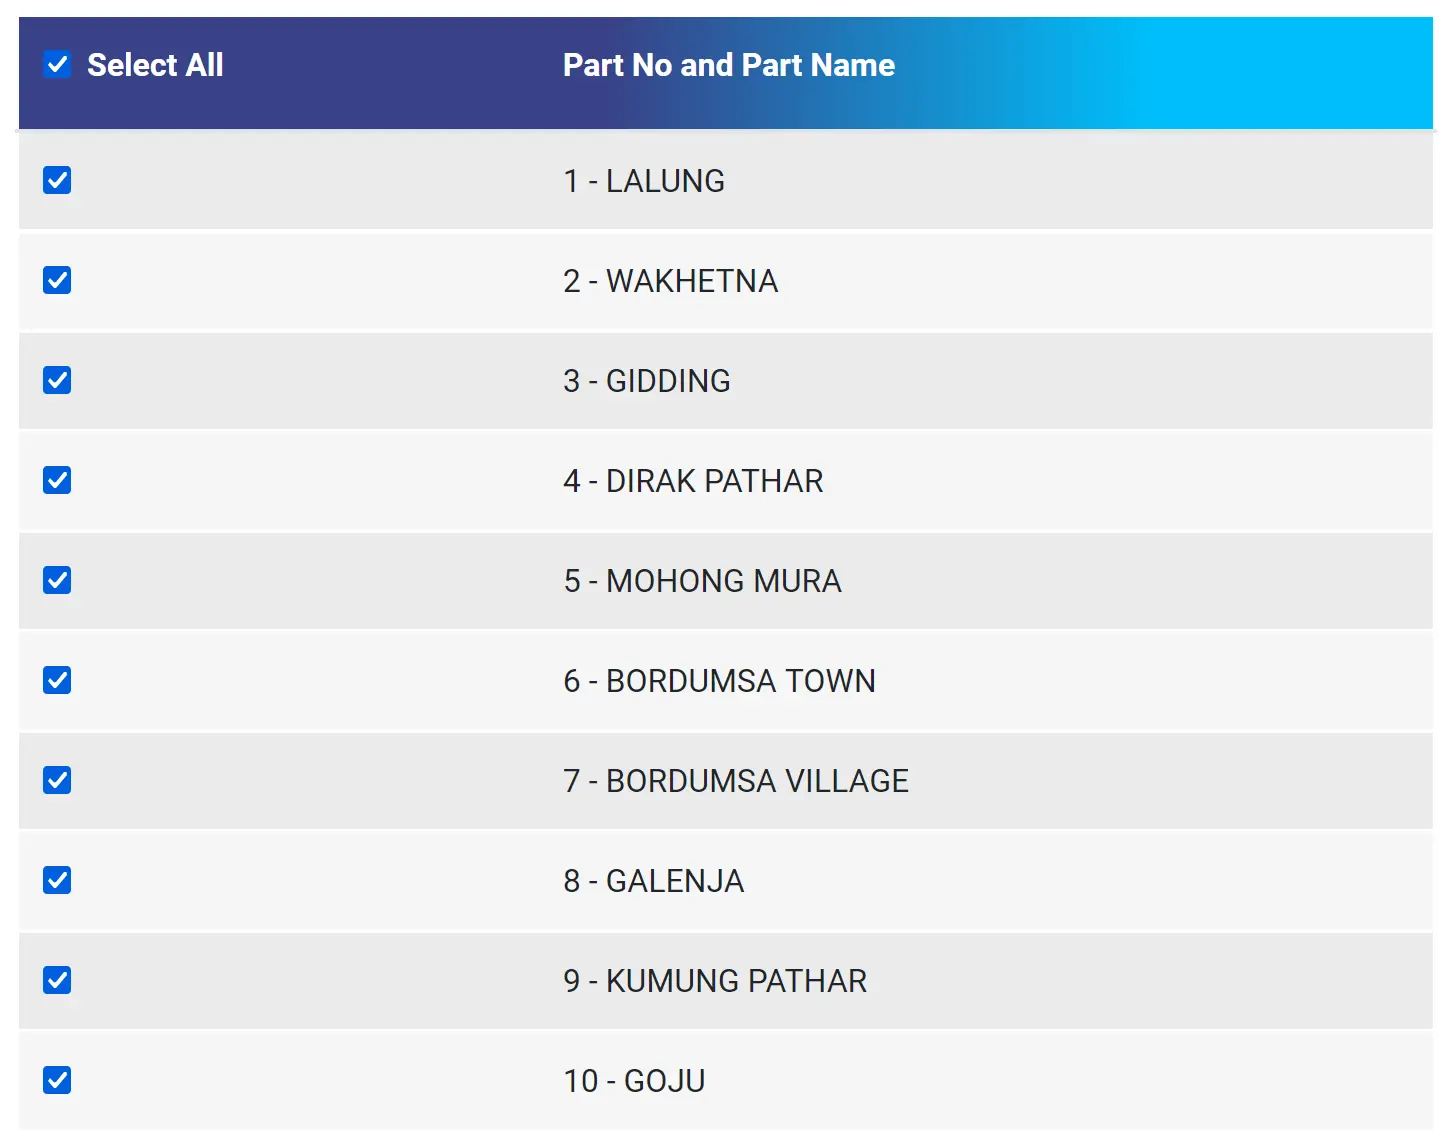Uncheck the checkbox for 4 - DIRAK PATHAR

pos(57,480)
